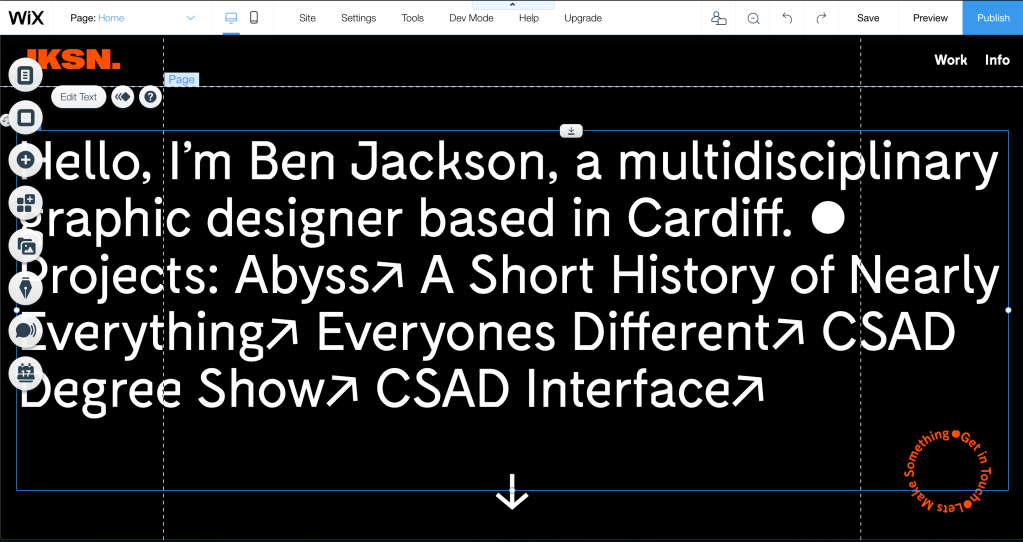Open the Add Apps grid icon
The image size is (1023, 542).
pos(26,203)
